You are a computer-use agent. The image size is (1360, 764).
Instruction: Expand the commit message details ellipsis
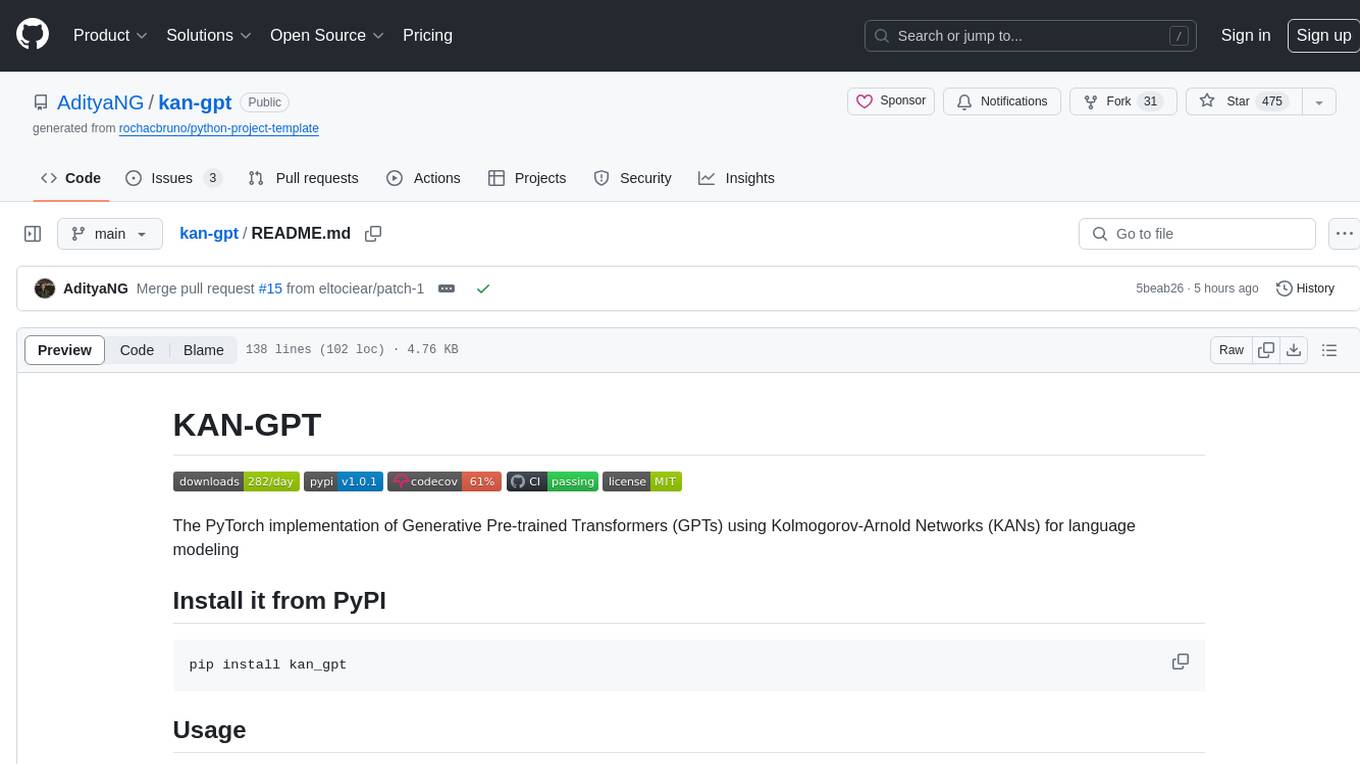[x=447, y=288]
